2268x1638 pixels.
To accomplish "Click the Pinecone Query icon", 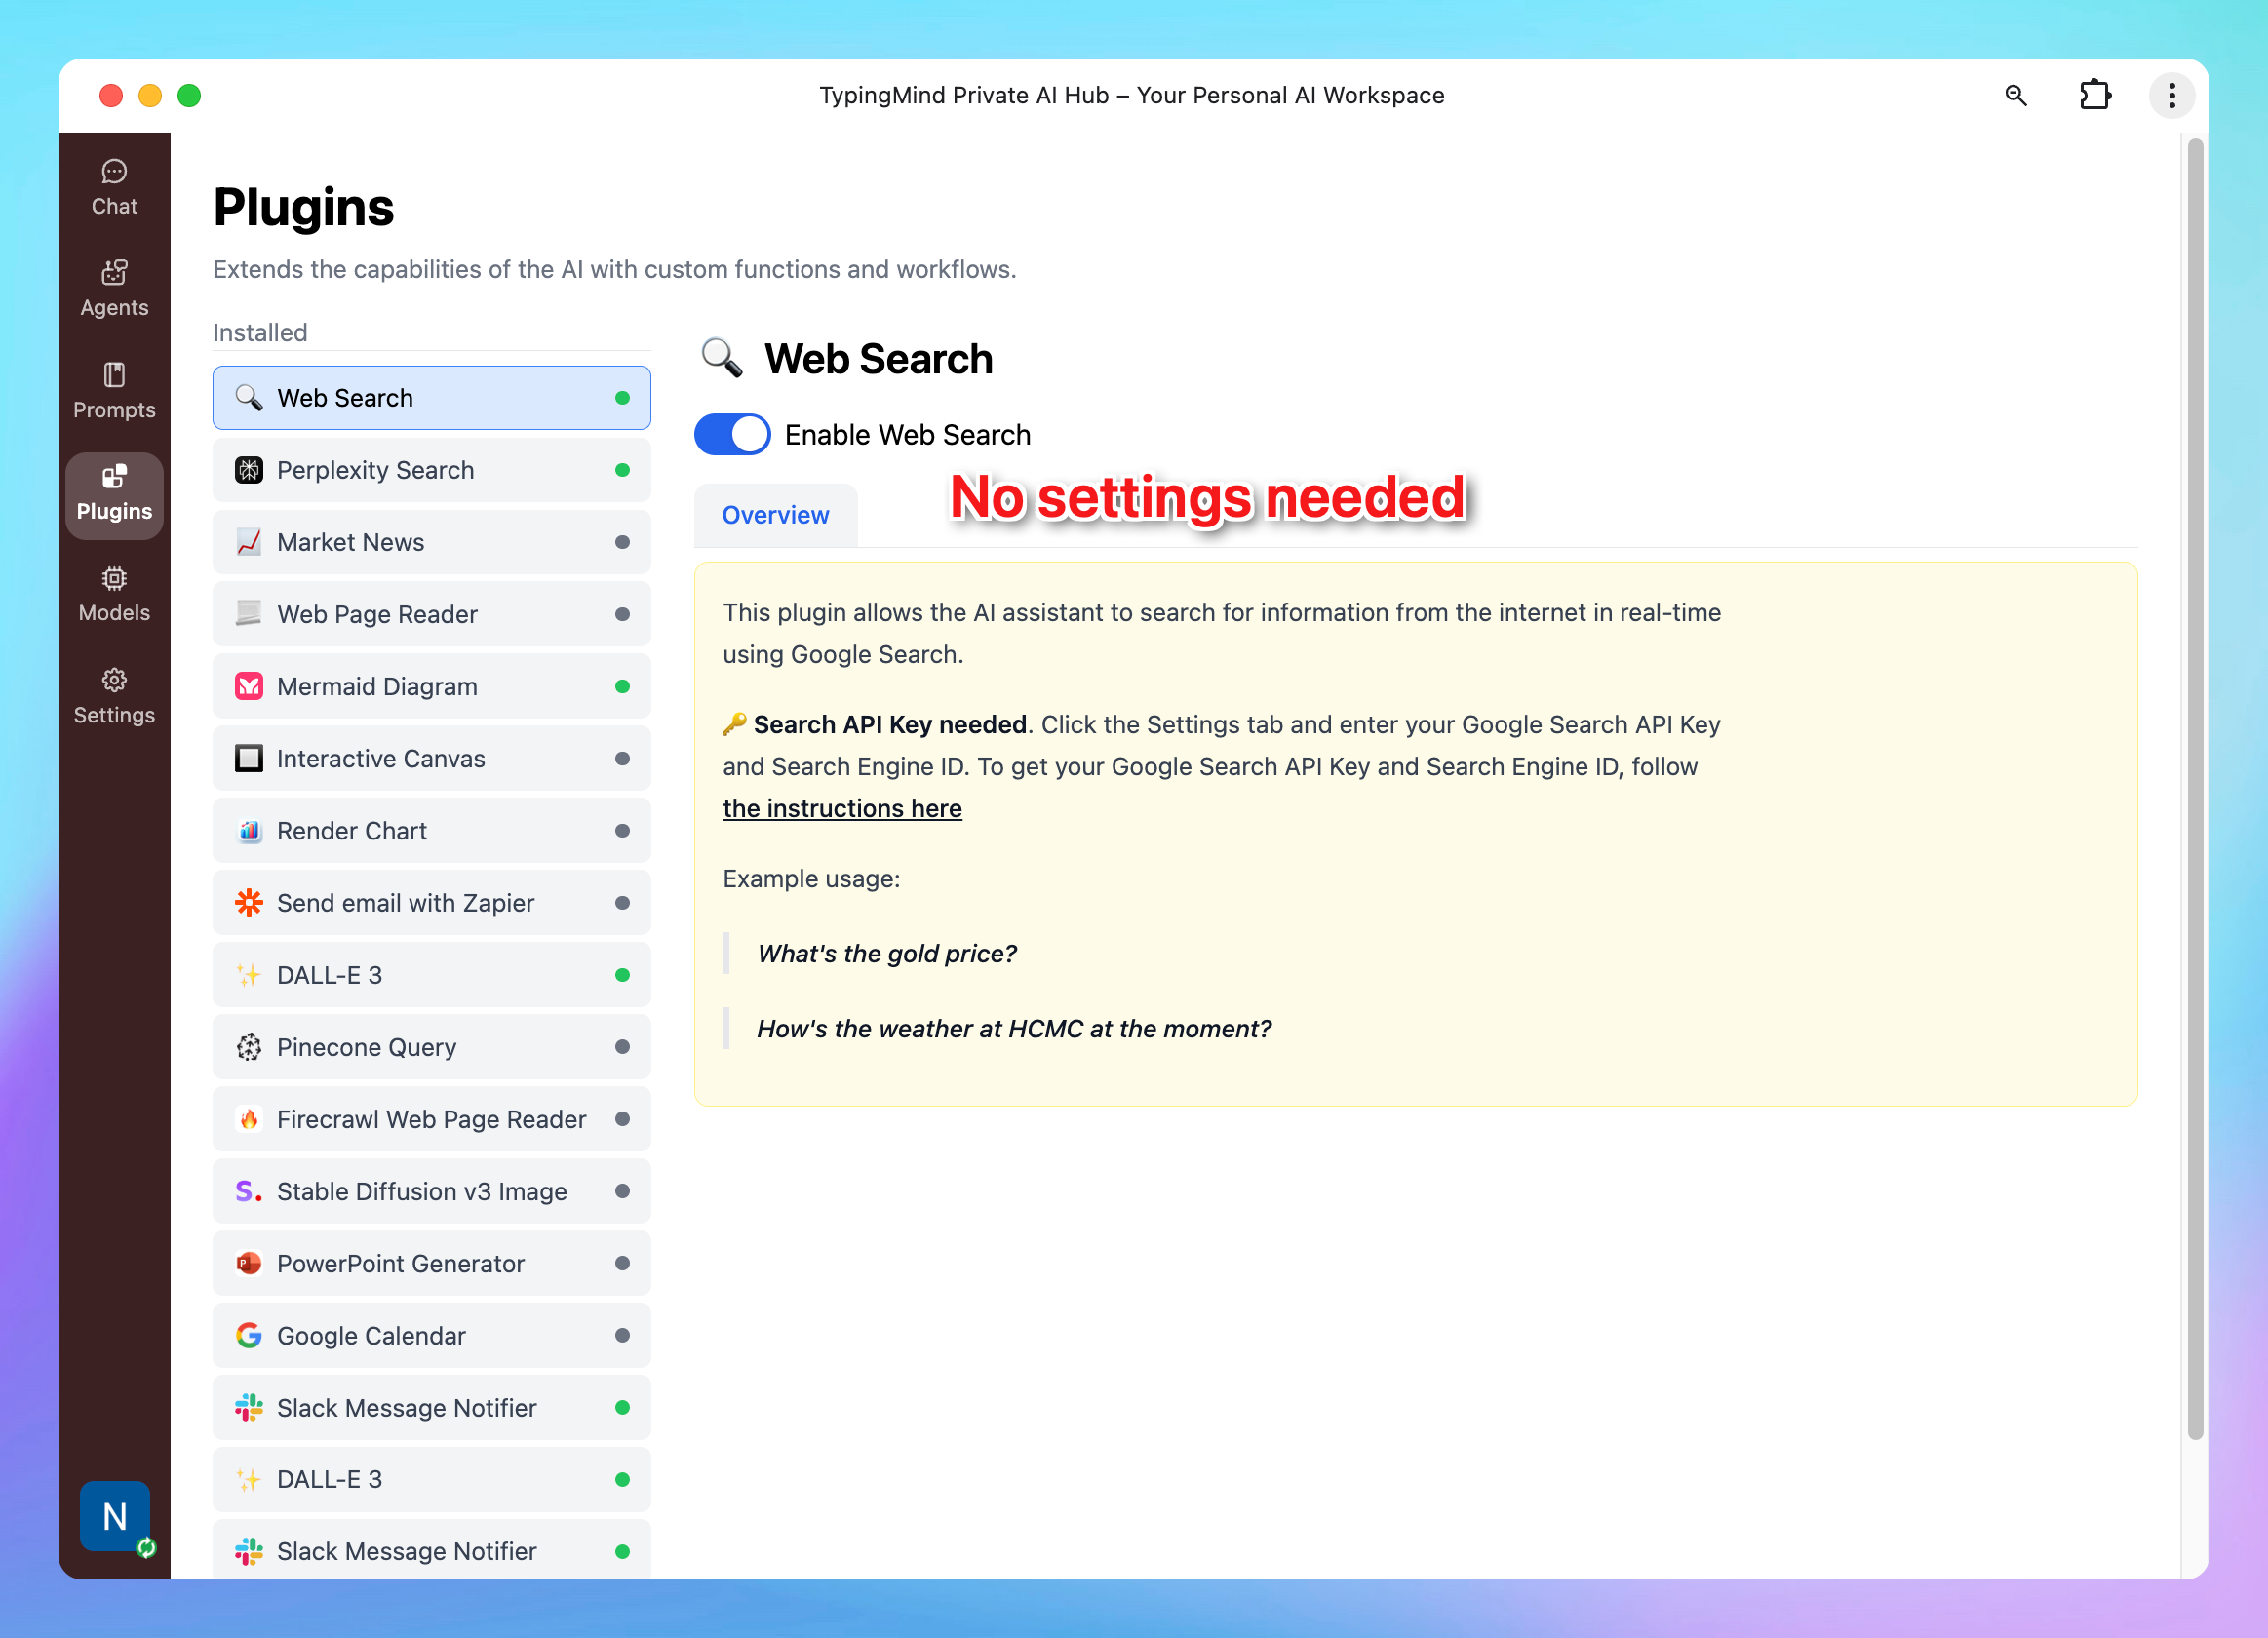I will [x=249, y=1047].
